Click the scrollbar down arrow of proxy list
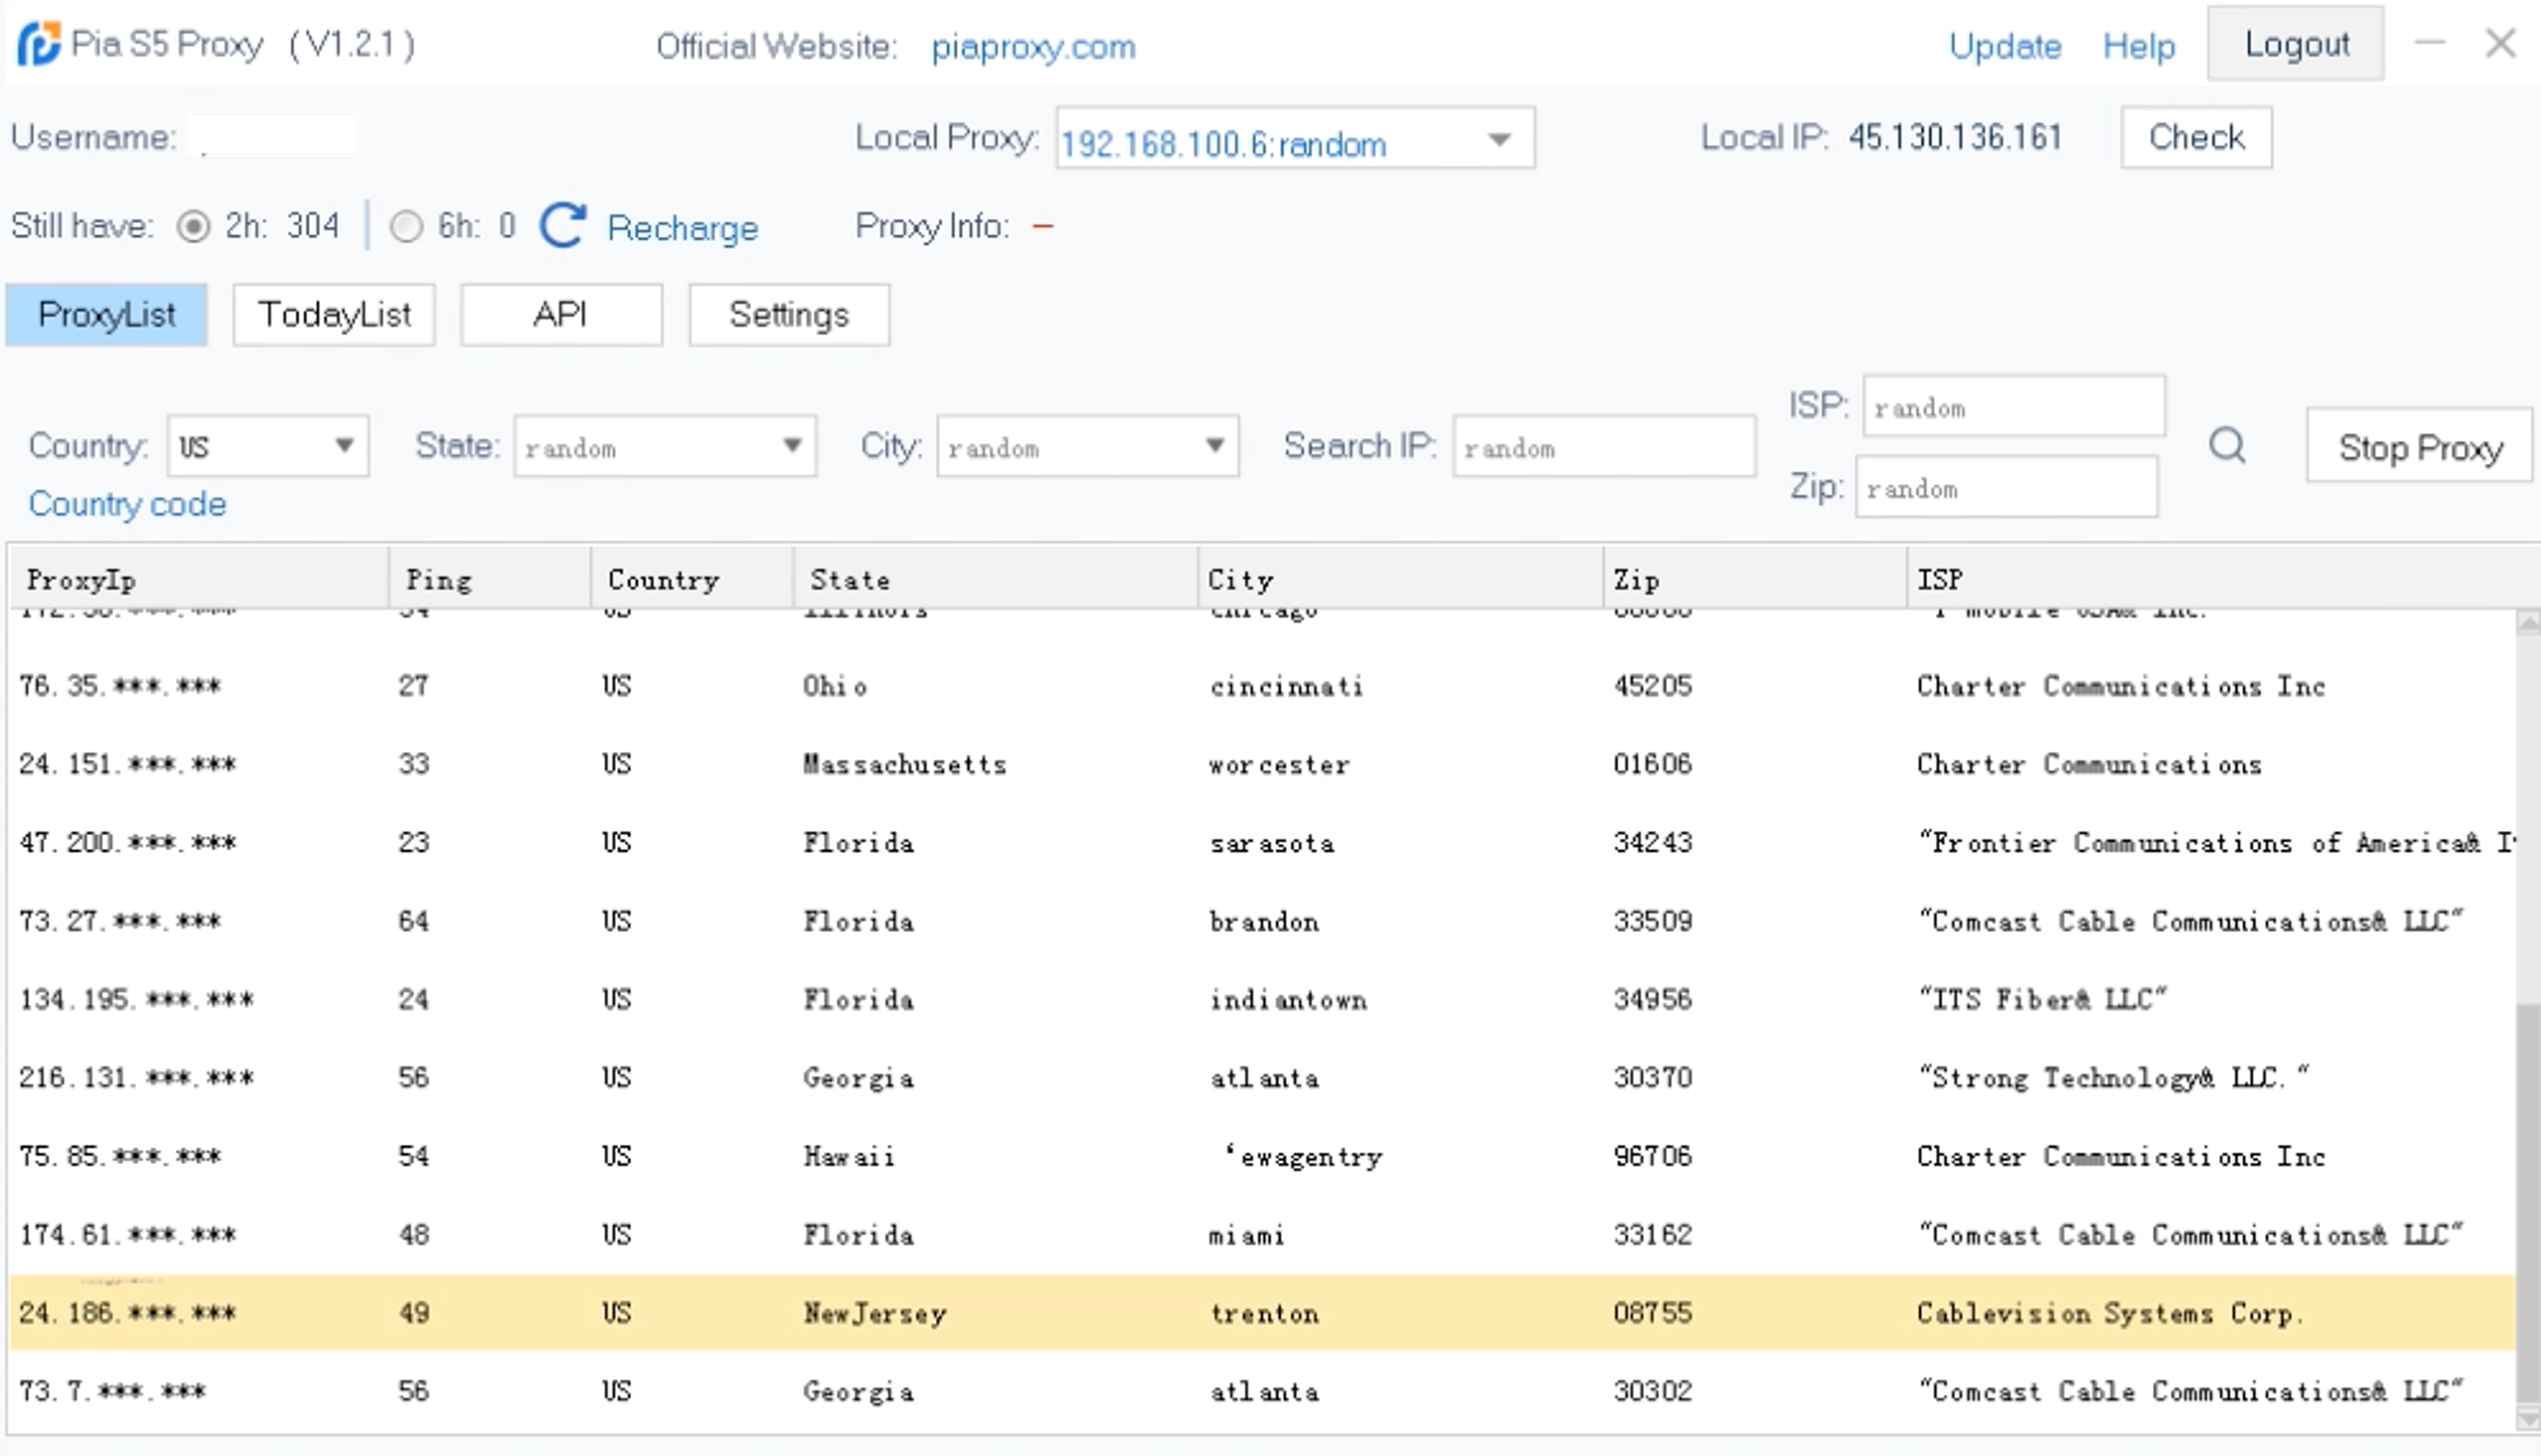Image resolution: width=2541 pixels, height=1456 pixels. (2528, 1420)
